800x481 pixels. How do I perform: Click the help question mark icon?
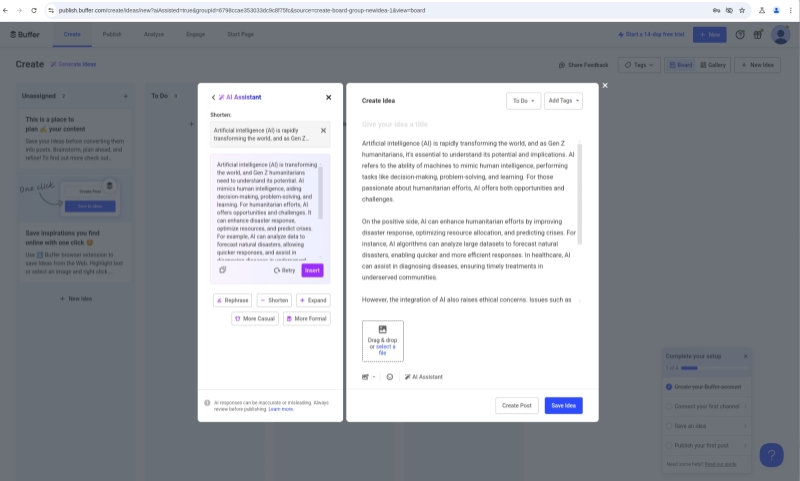point(739,34)
